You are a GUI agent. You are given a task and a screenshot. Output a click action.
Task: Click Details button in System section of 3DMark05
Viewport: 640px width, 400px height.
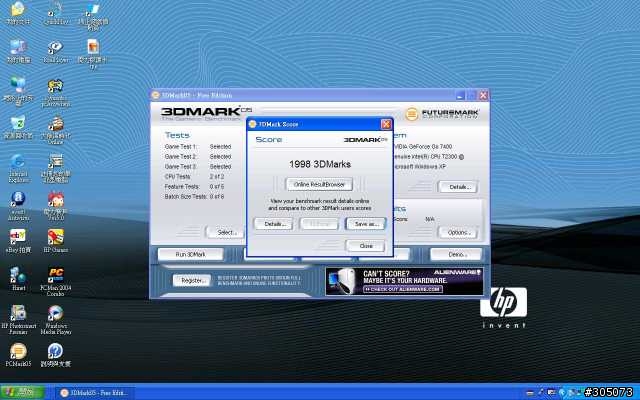[x=458, y=187]
